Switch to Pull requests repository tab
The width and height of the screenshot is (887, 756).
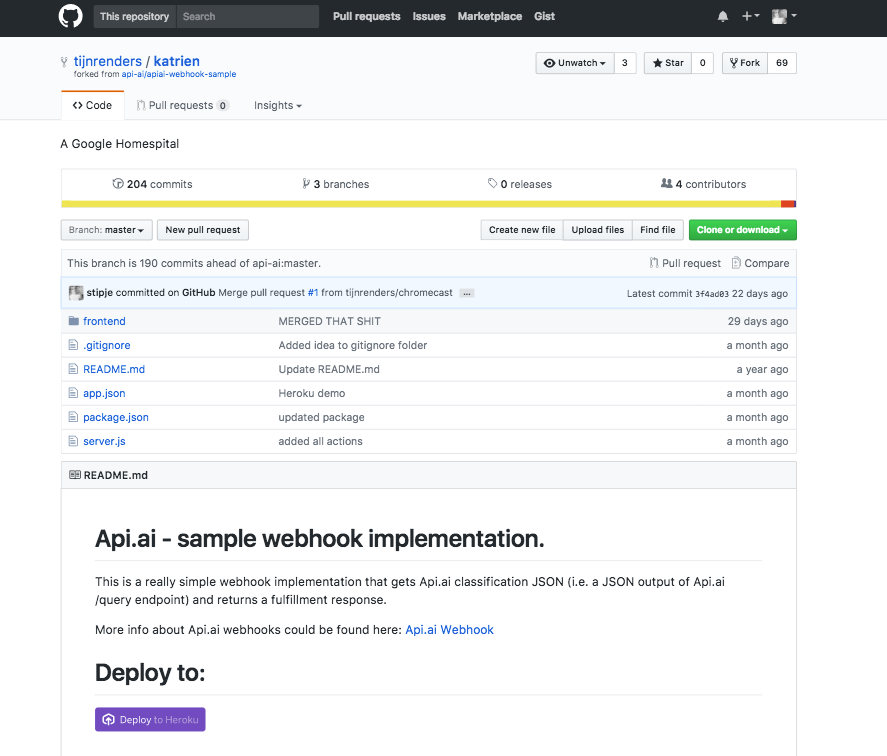click(x=182, y=105)
